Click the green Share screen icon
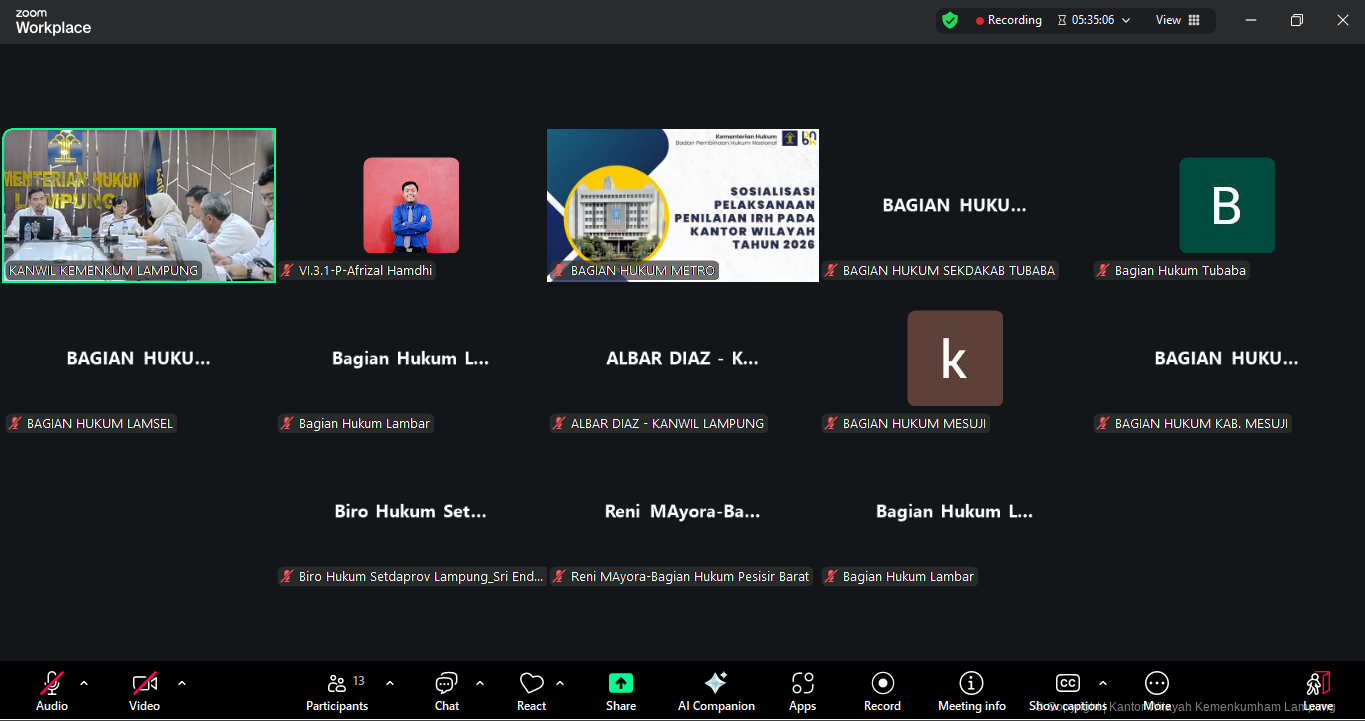This screenshot has width=1365, height=721. tap(621, 684)
